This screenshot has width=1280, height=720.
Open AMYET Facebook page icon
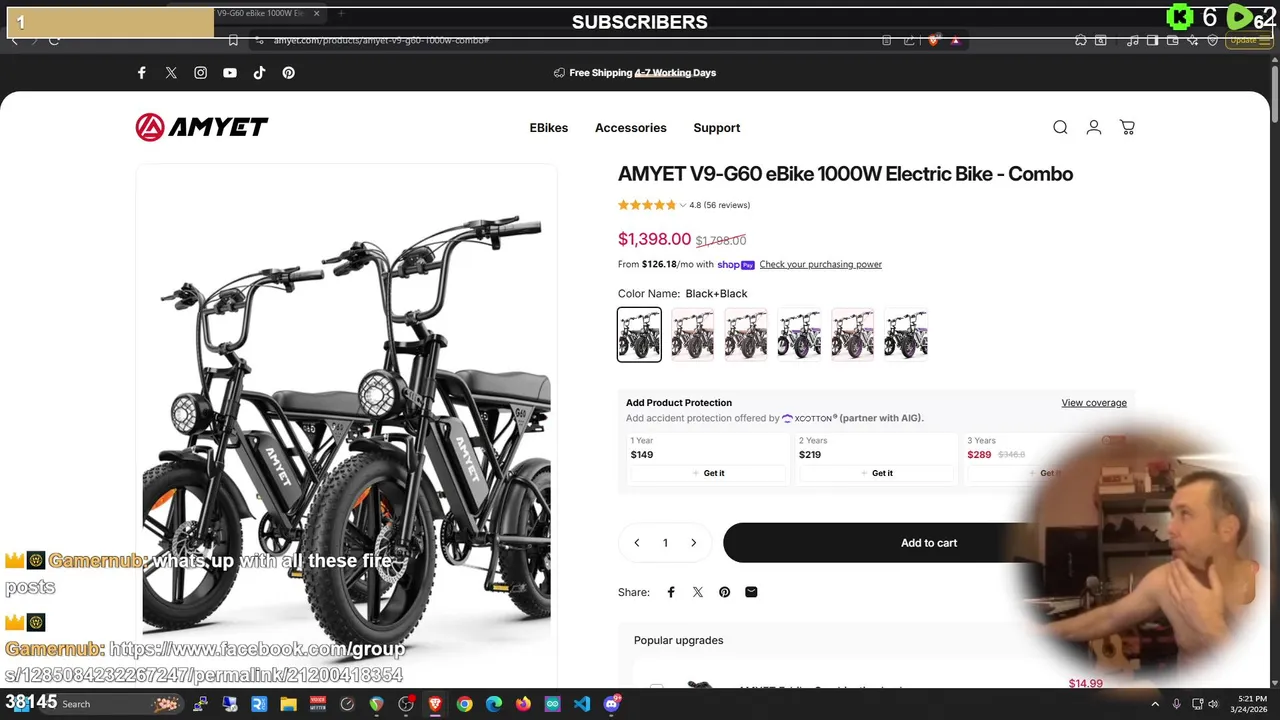142,73
